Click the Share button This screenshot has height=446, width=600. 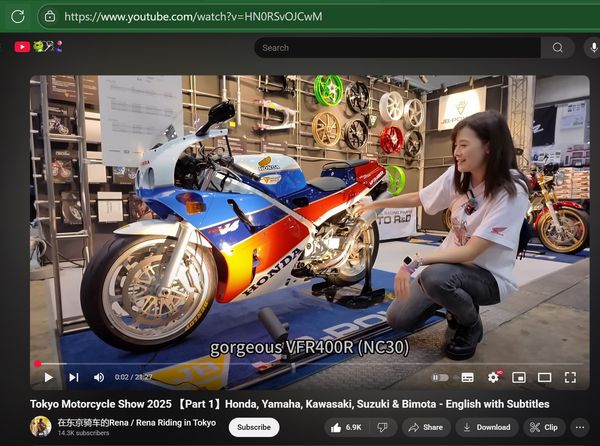point(426,427)
